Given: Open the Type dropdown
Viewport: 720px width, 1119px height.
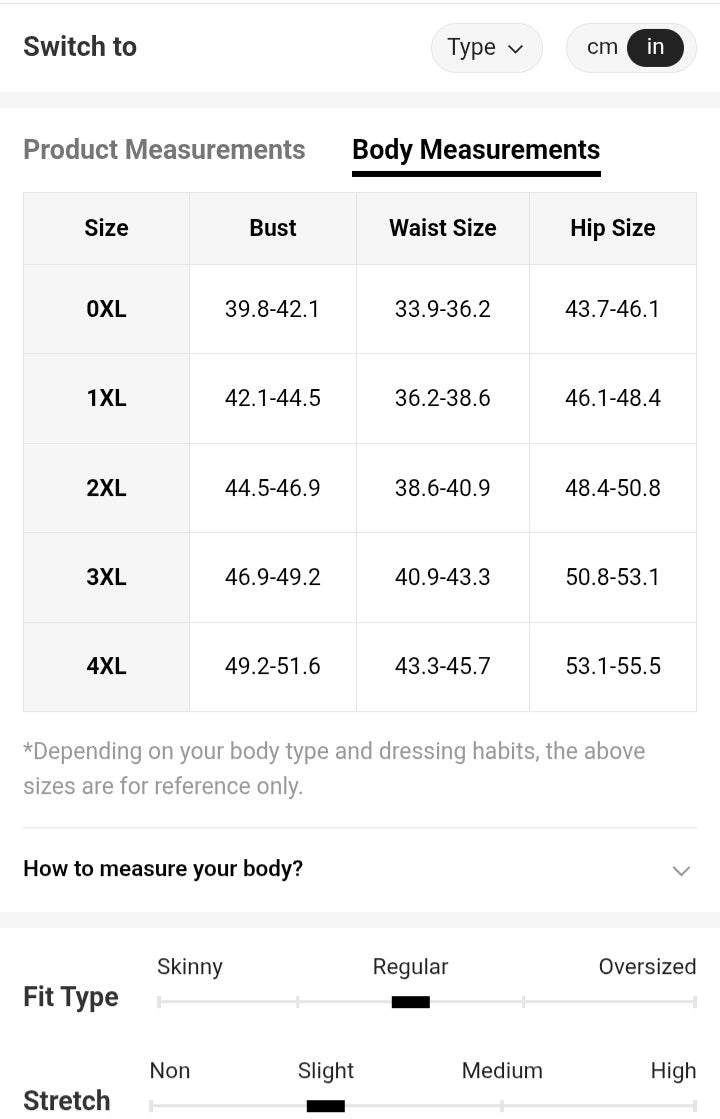Looking at the screenshot, I should tap(486, 47).
